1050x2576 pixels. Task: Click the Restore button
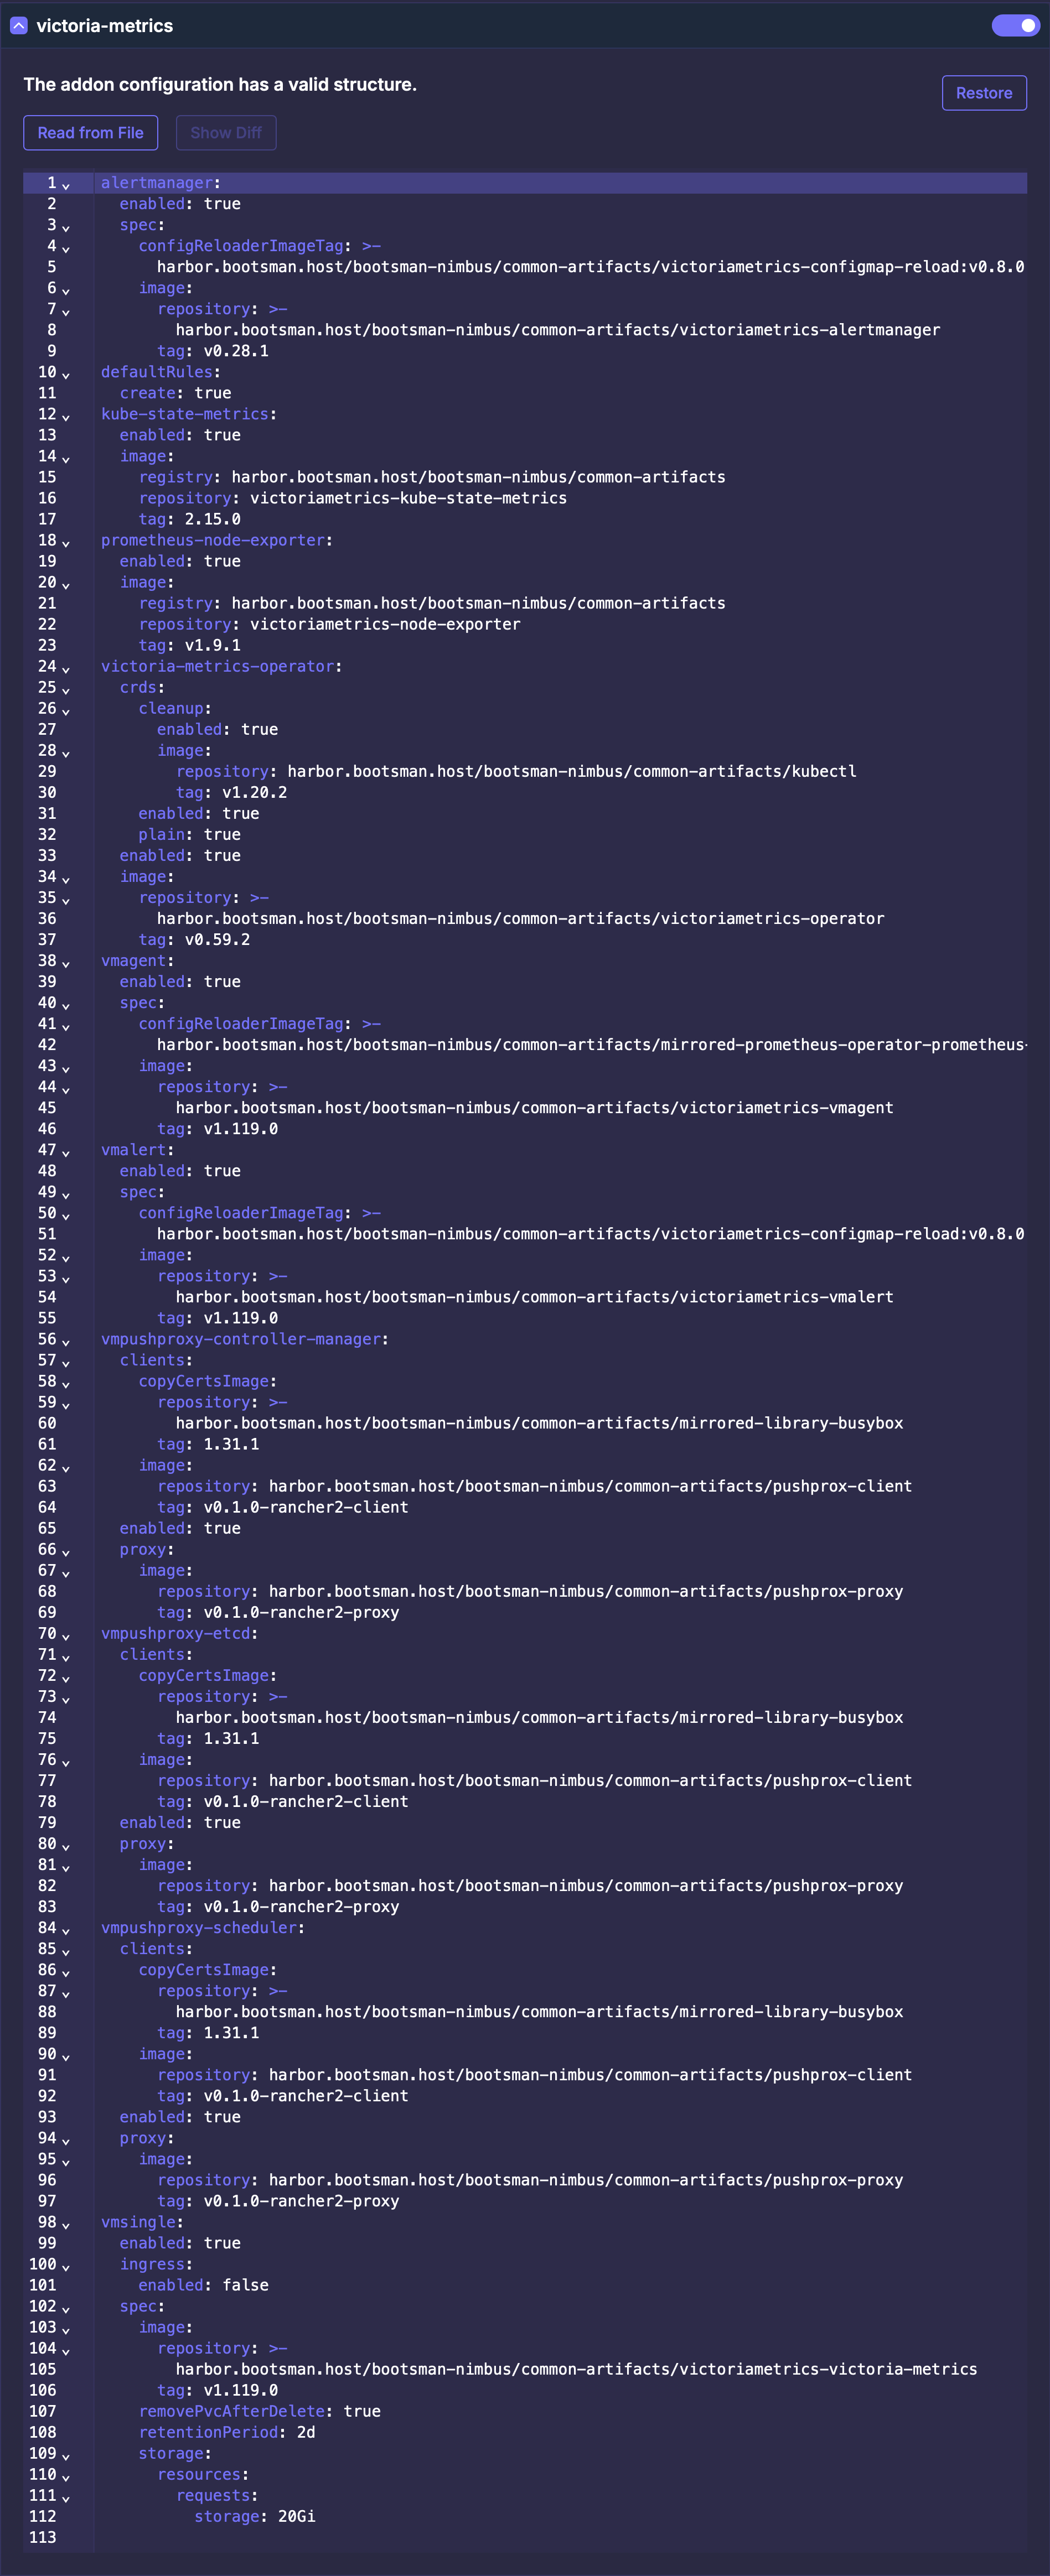click(x=983, y=93)
